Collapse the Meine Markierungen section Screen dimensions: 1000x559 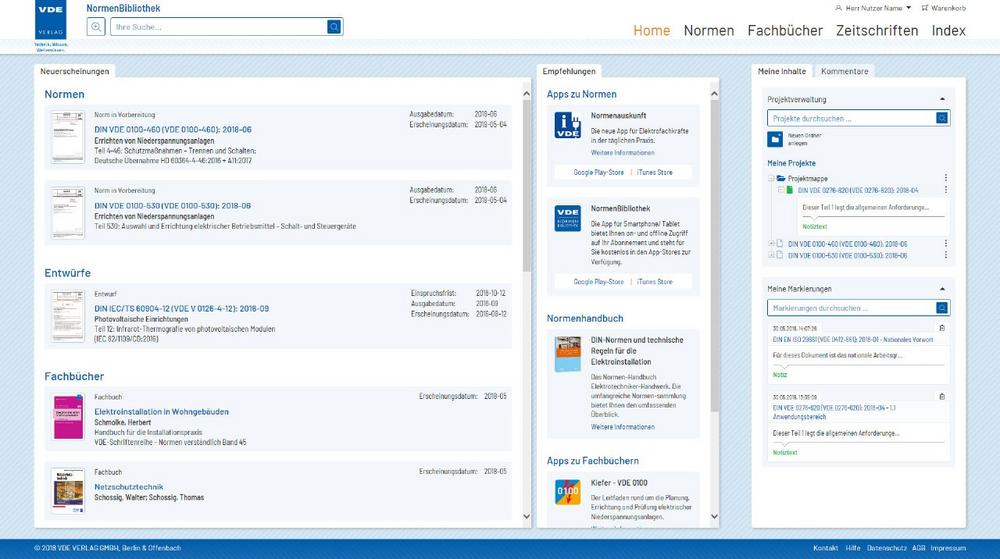(x=942, y=289)
